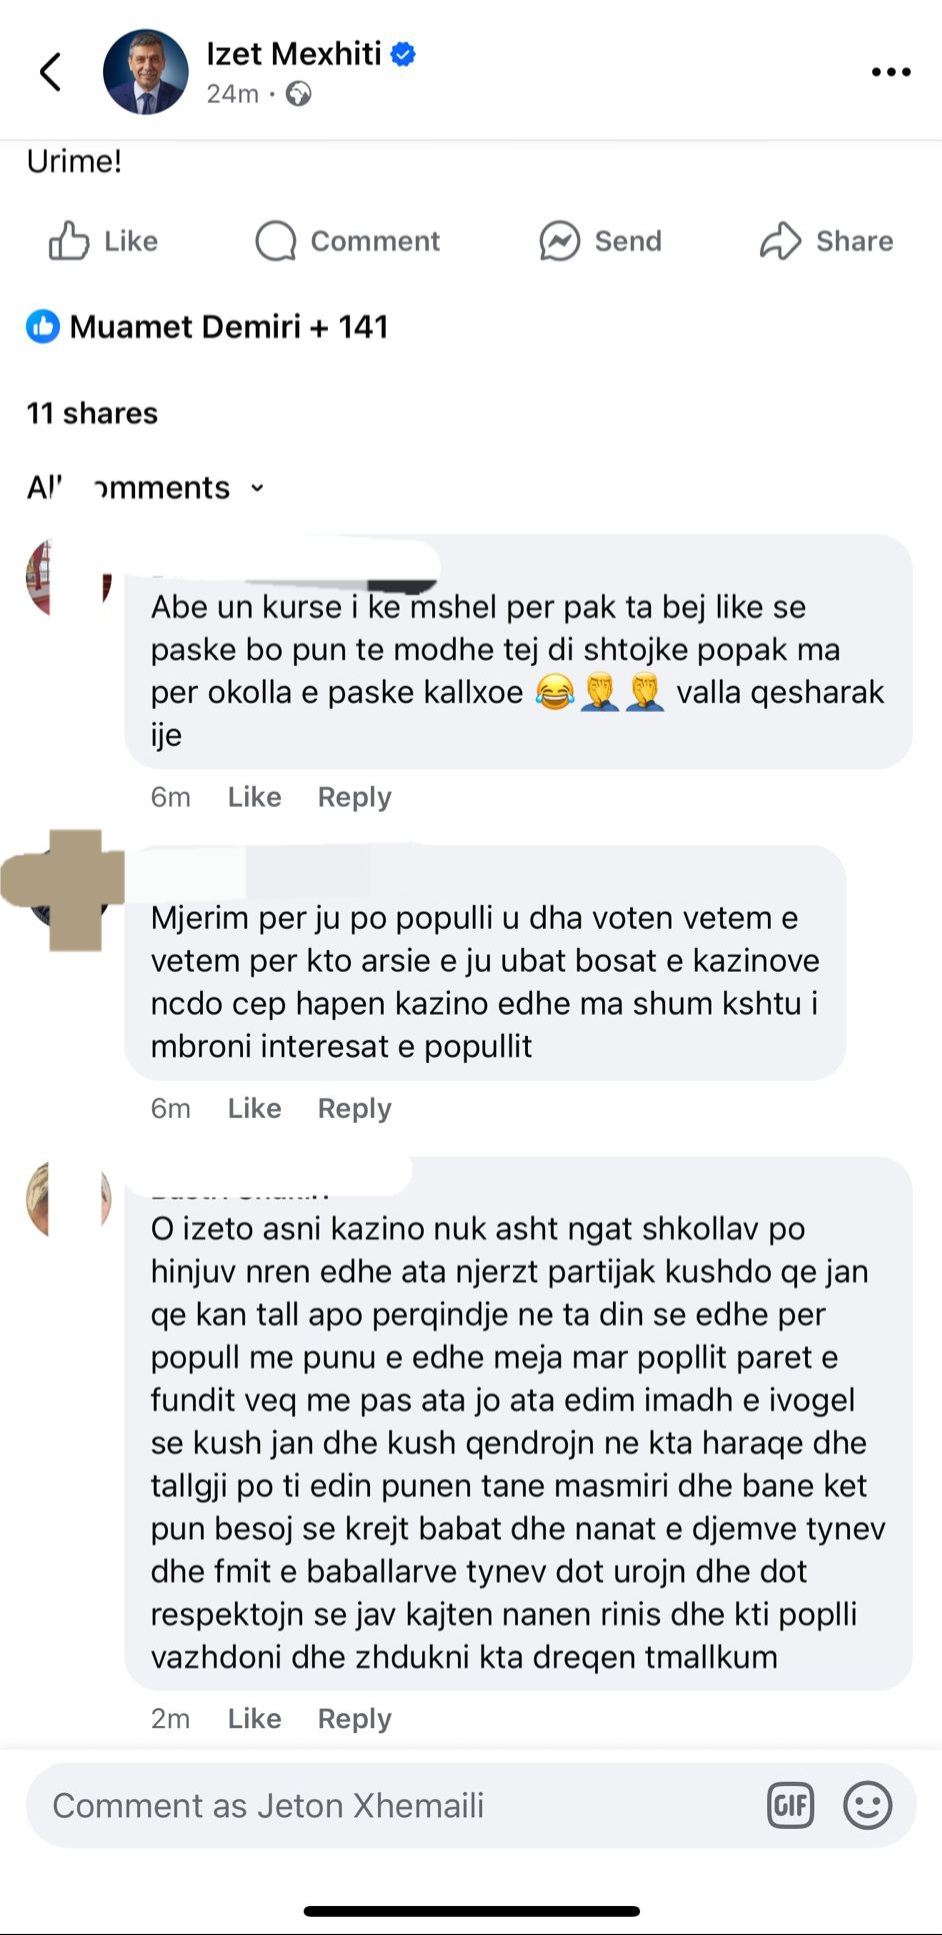The width and height of the screenshot is (942, 1935).
Task: Tap the verified badge next to Izet Mexhiti
Action: click(x=403, y=54)
